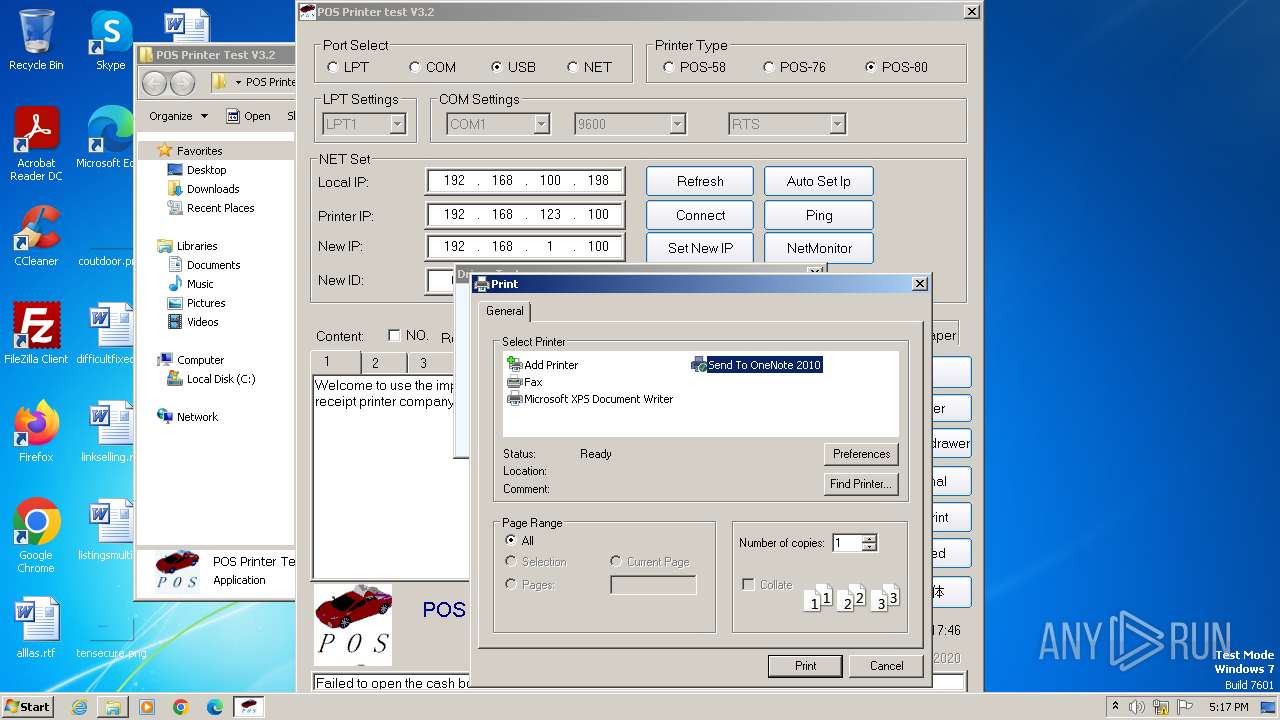Select USB port radio button

click(497, 67)
